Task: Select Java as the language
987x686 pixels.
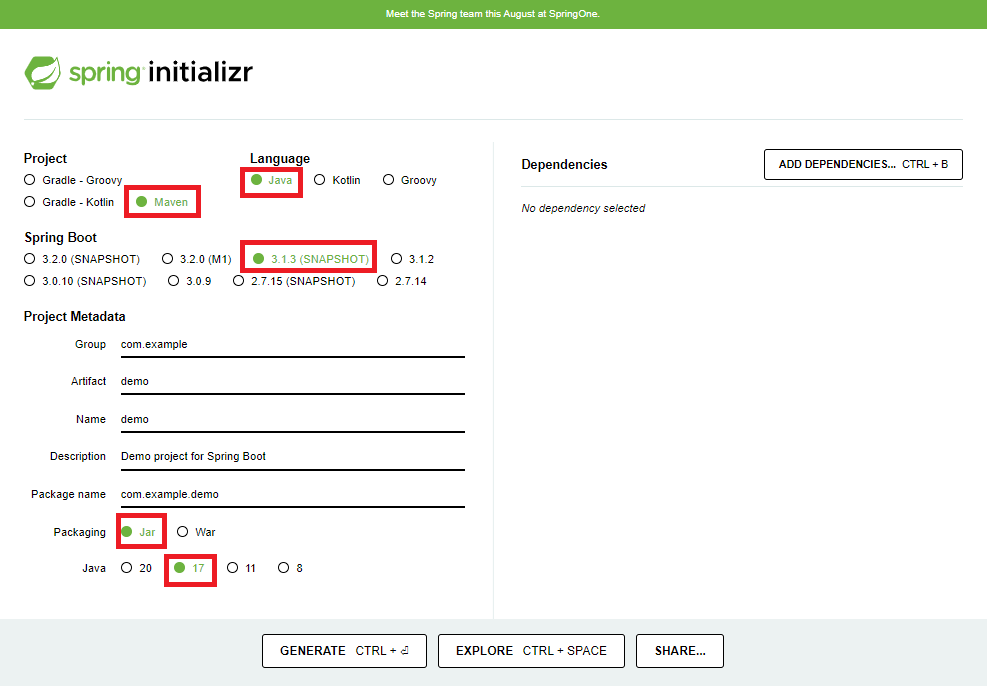Action: pos(272,180)
